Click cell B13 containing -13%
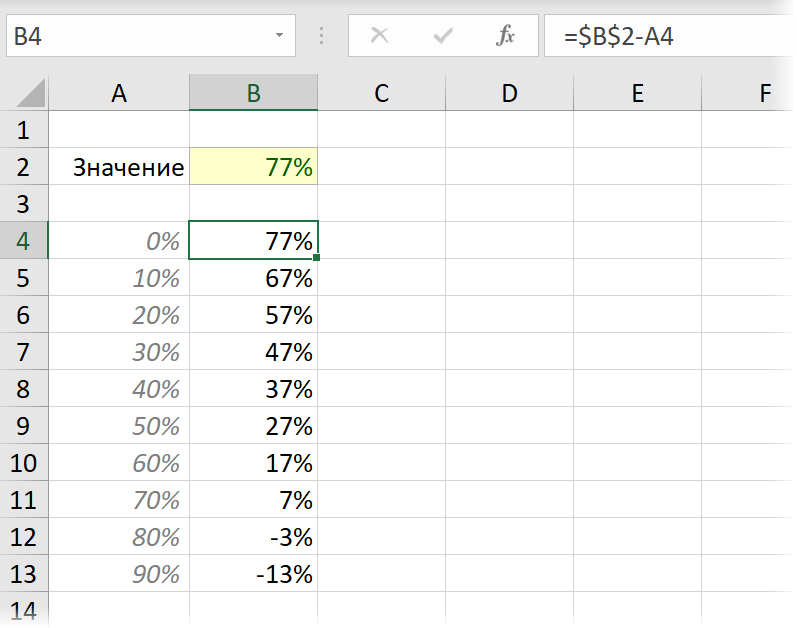 pos(254,574)
